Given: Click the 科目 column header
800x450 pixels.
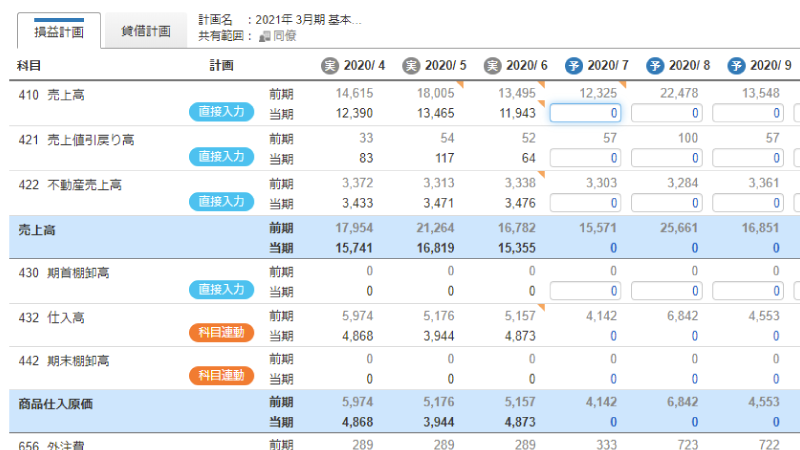Looking at the screenshot, I should click(x=29, y=66).
